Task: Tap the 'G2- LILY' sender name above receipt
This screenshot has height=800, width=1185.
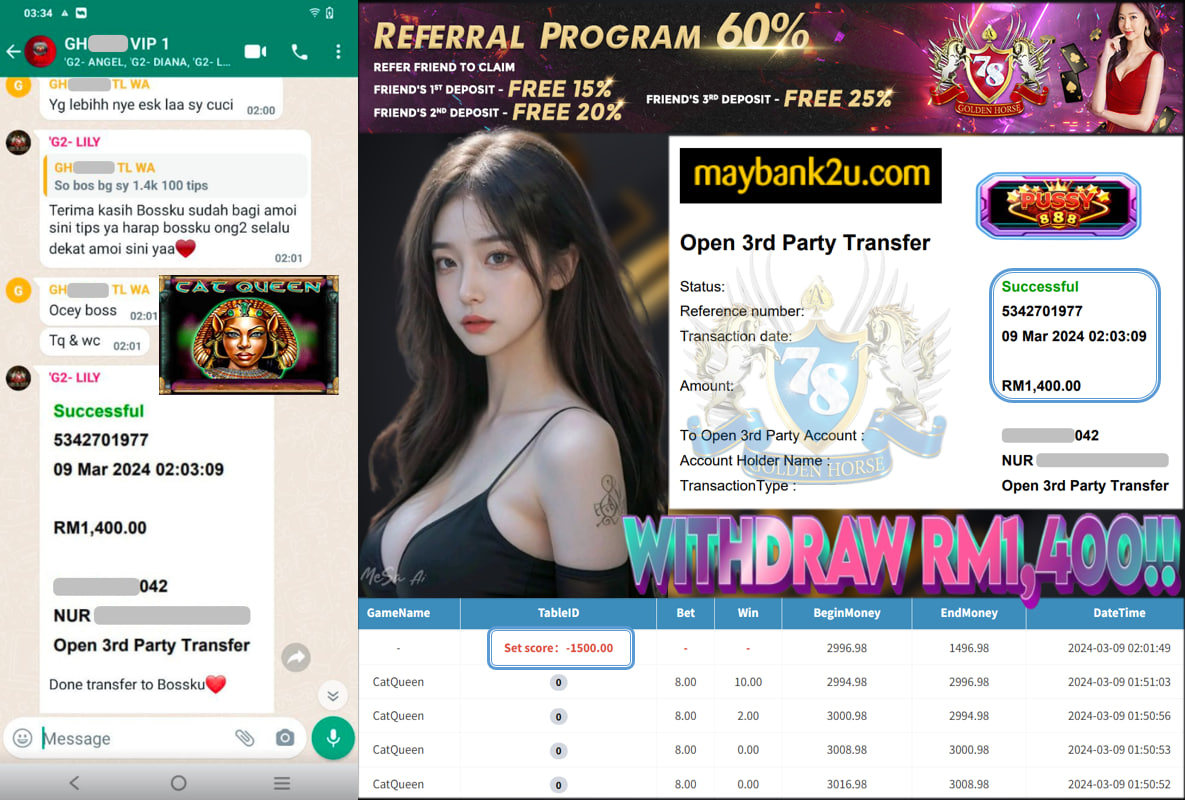Action: tap(74, 377)
